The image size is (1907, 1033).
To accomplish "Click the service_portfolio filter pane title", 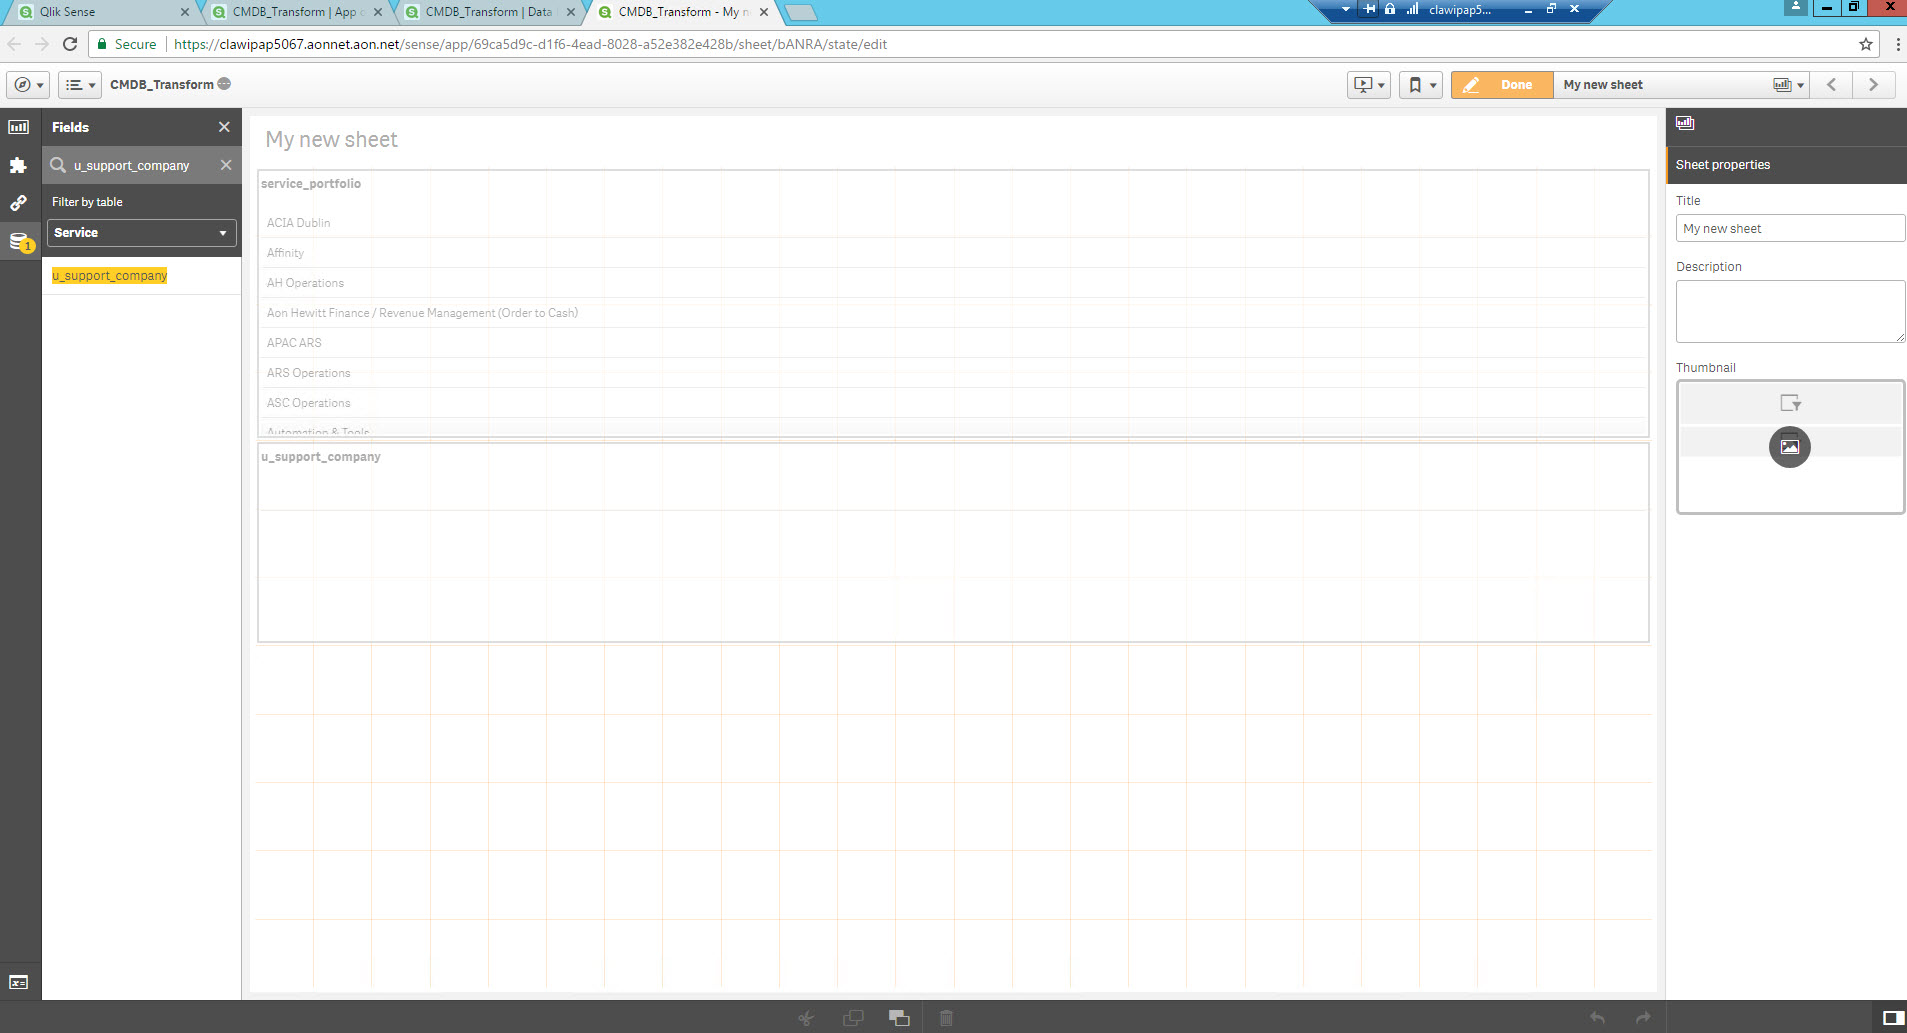I will tap(311, 184).
